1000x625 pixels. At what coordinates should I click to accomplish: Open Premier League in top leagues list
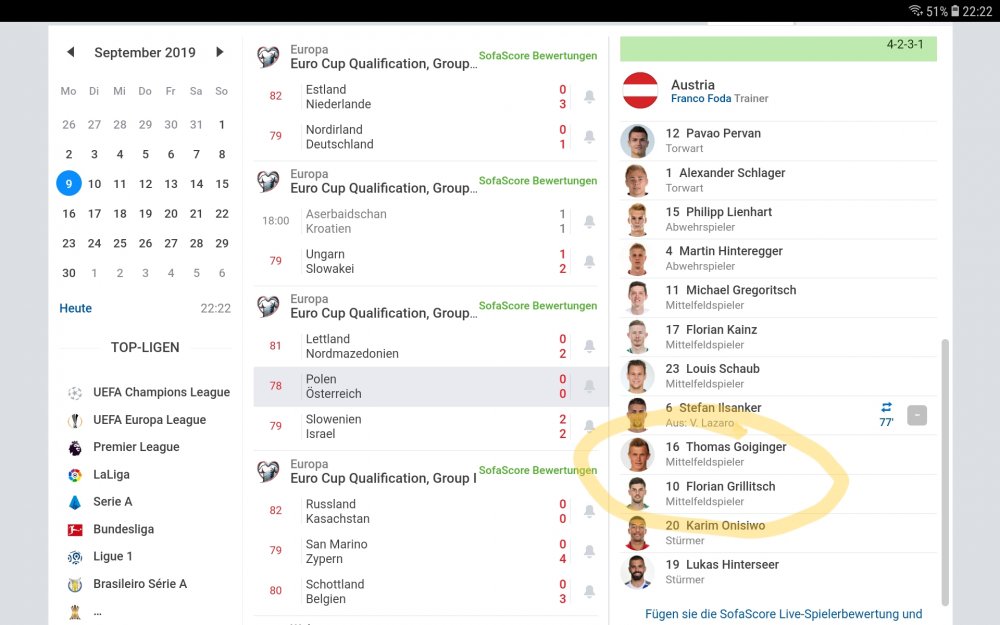(136, 447)
